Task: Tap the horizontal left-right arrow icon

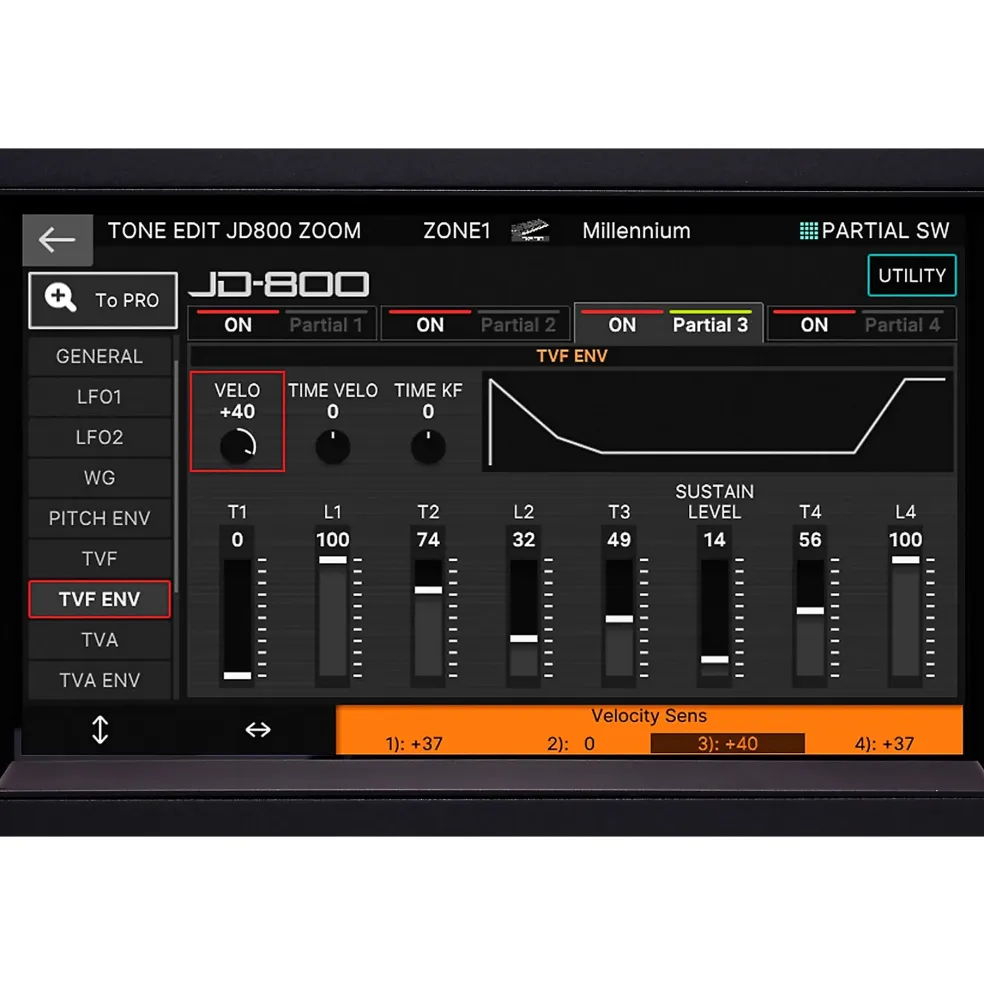Action: (258, 730)
